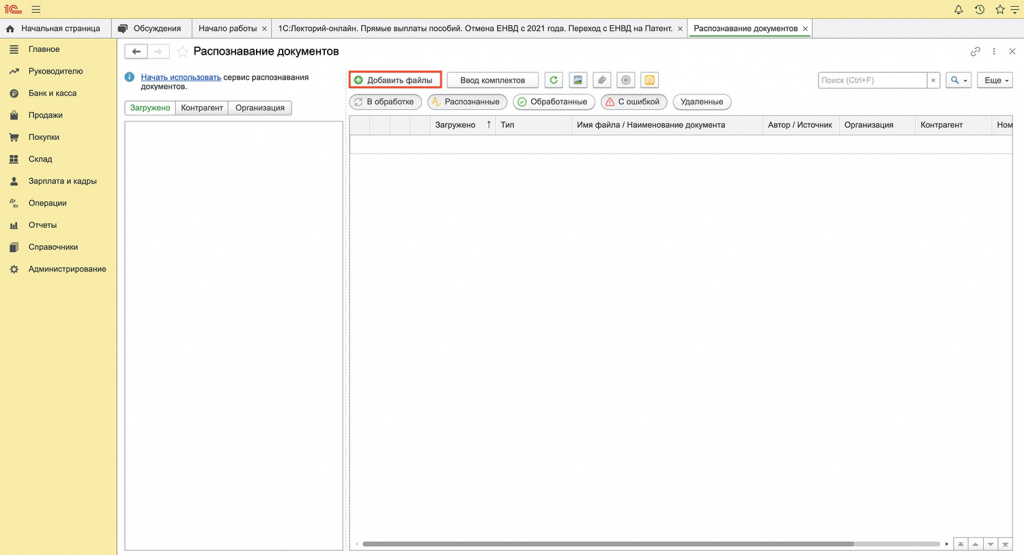Open notifications bell icon
Viewport: 1024px width, 555px height.
tap(958, 10)
